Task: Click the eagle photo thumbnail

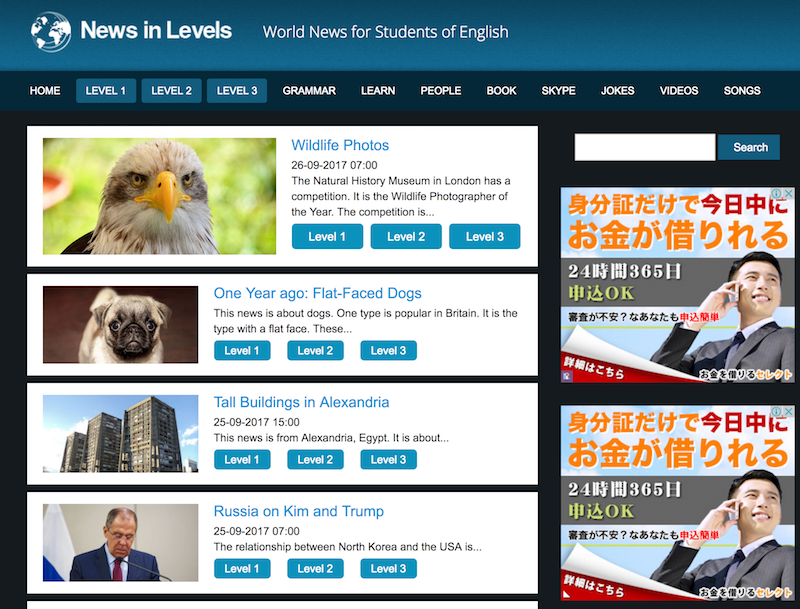Action: (159, 196)
